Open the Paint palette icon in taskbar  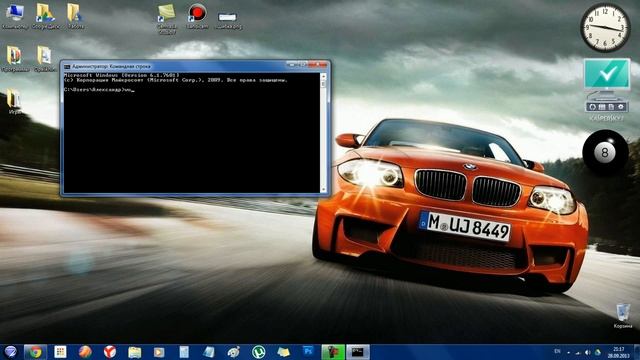[x=233, y=352]
